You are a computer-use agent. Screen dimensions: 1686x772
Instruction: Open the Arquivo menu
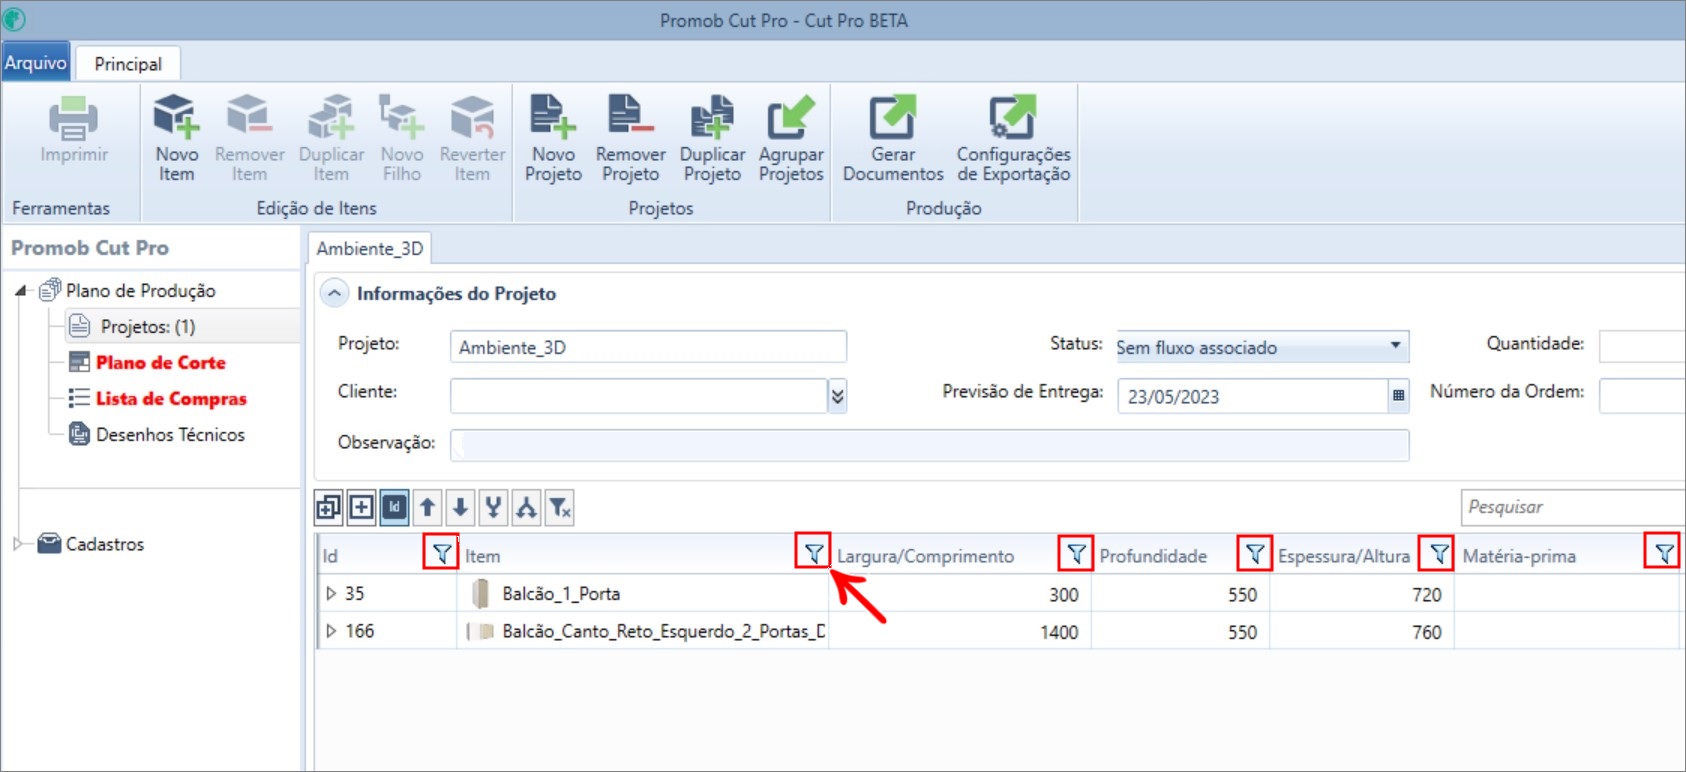coord(36,62)
